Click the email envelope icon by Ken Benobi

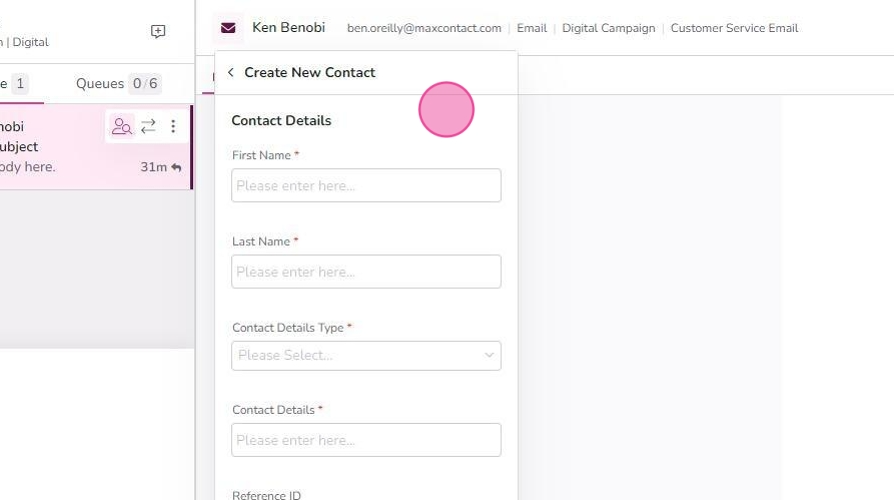coord(228,28)
